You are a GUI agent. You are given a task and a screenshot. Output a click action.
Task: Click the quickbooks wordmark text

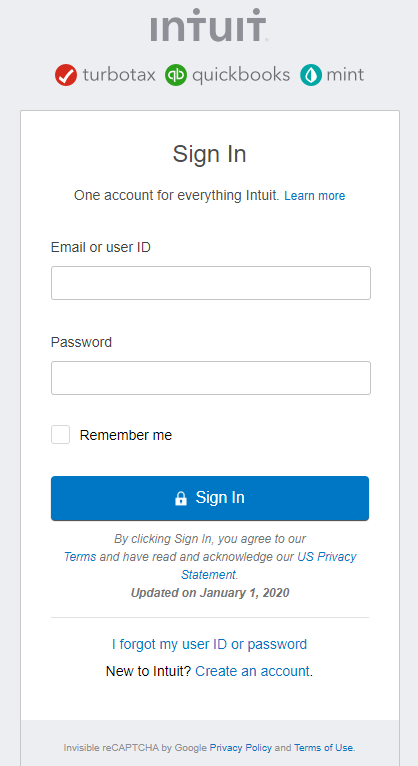click(x=241, y=75)
